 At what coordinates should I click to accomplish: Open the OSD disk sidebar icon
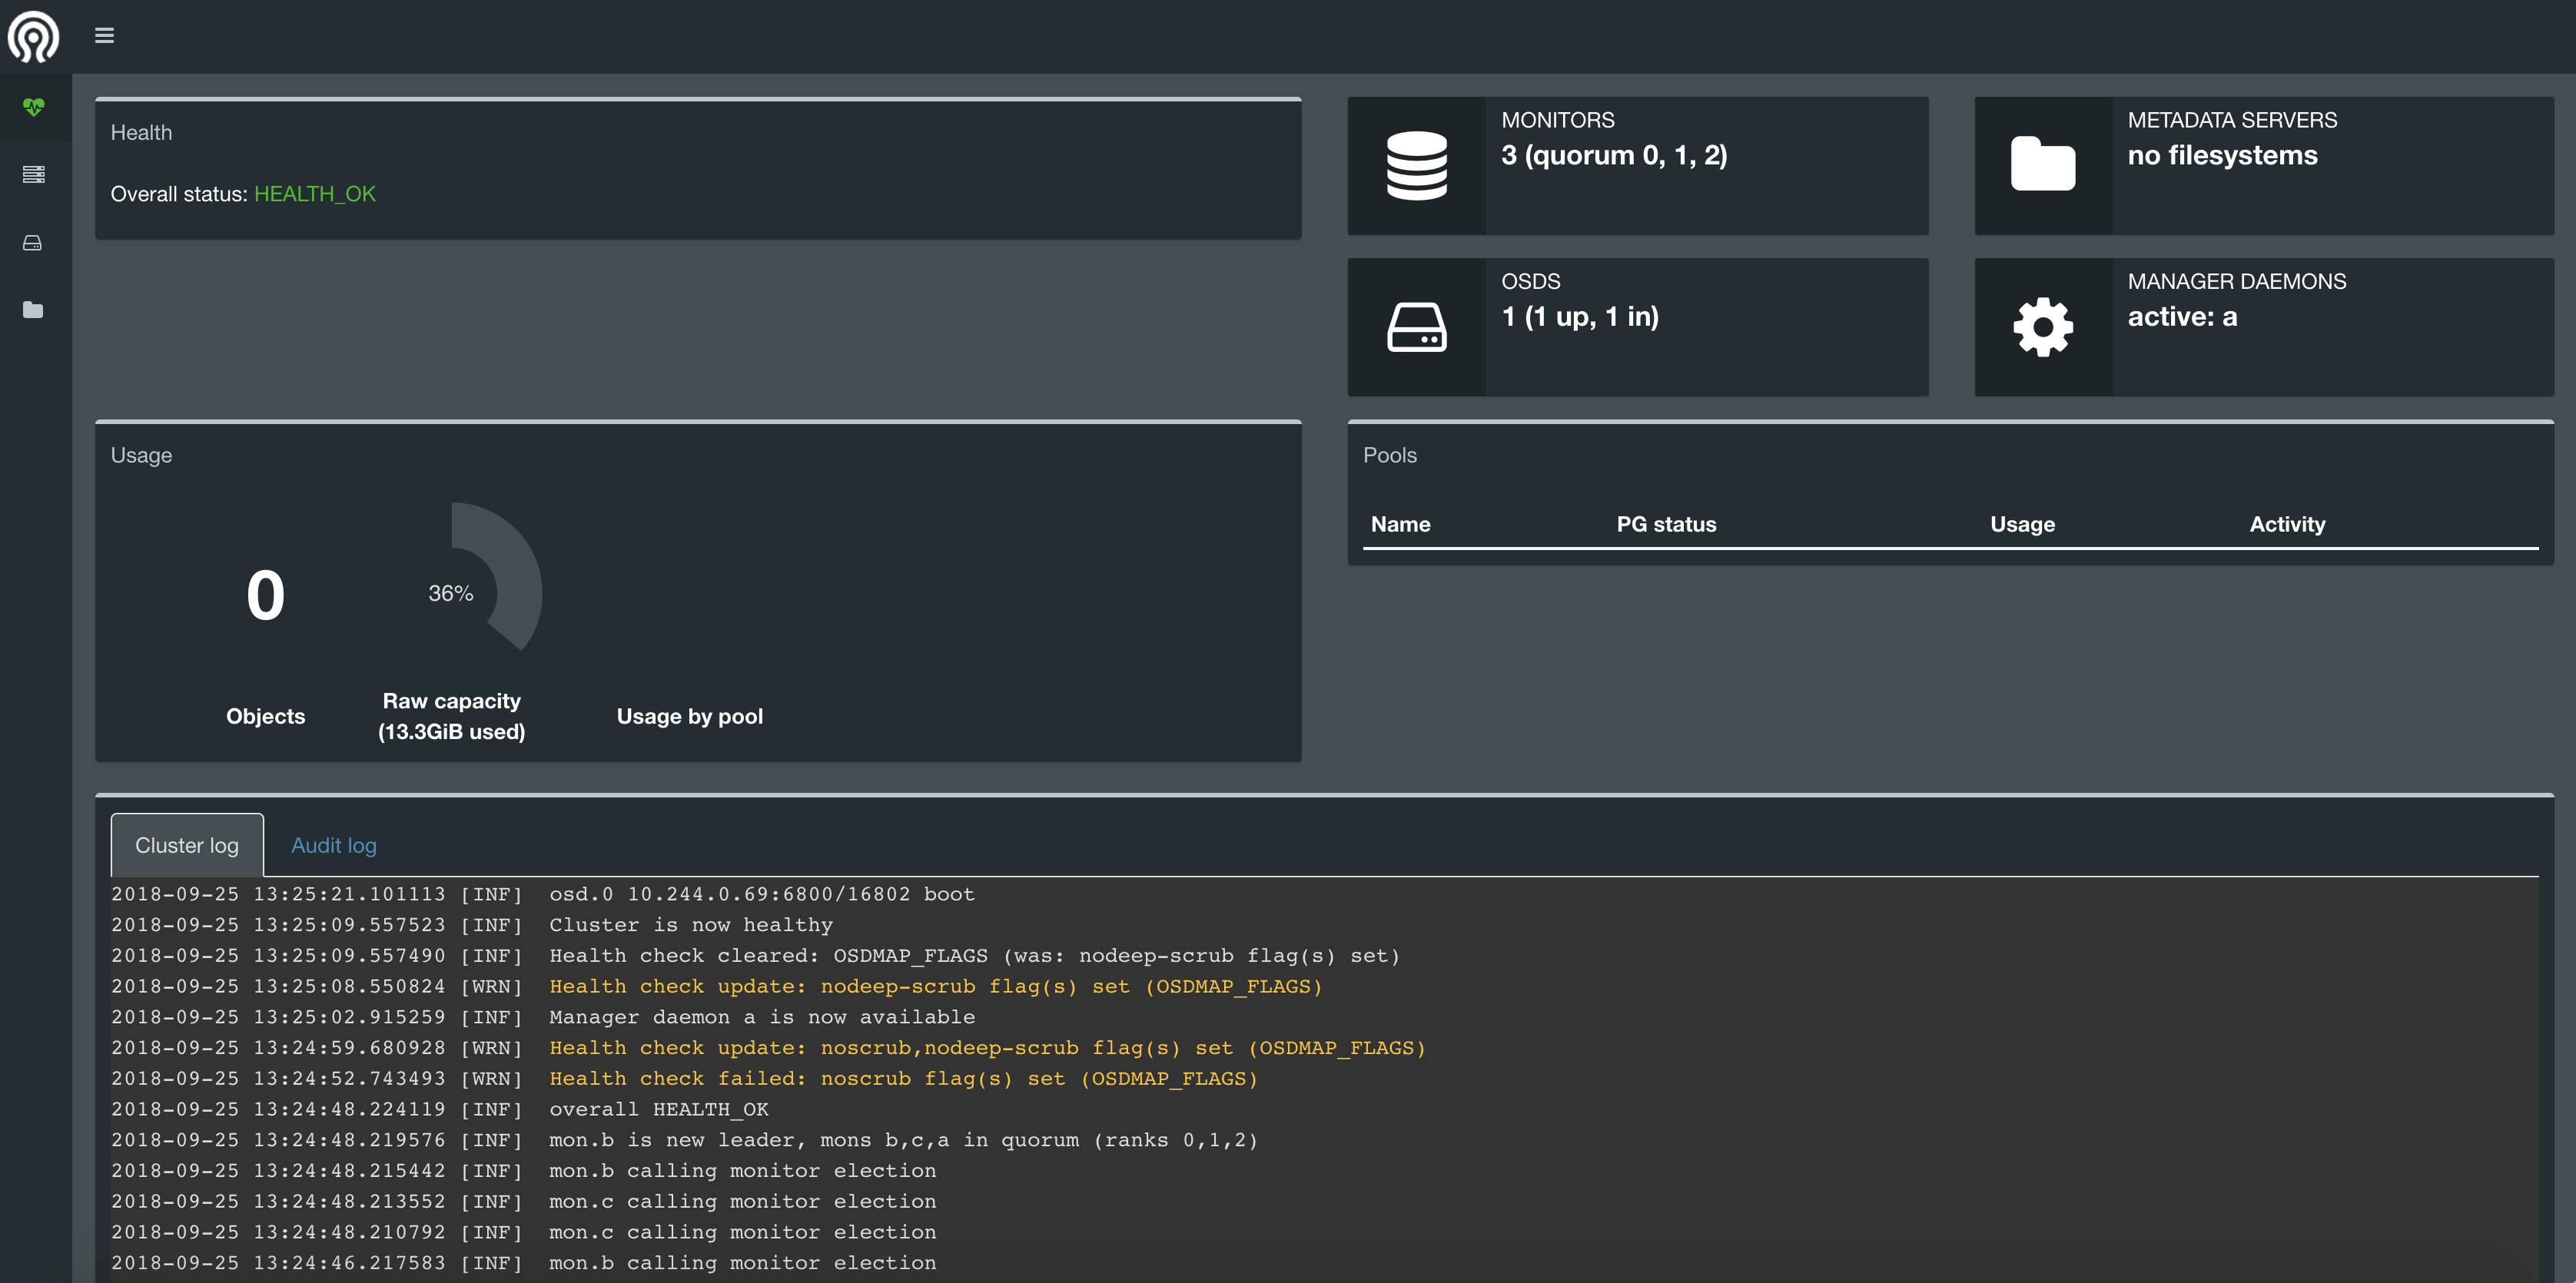click(33, 243)
